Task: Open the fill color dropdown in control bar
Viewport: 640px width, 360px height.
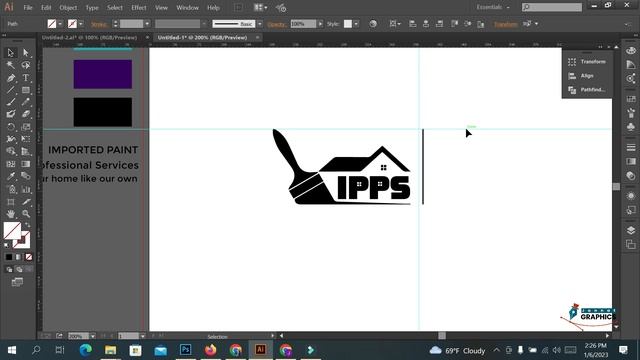Action: [x=60, y=24]
